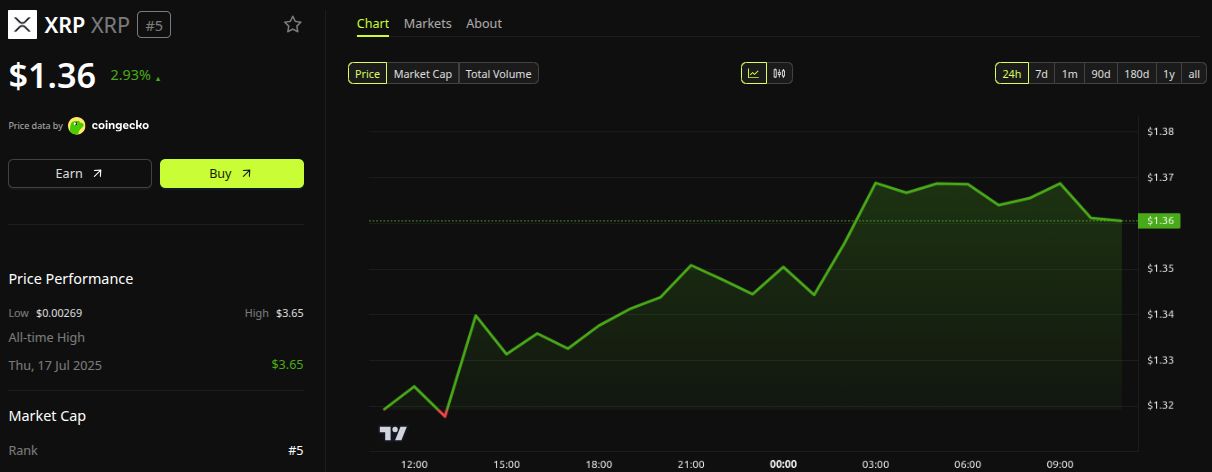Set chart range to 180d
Screen dimensions: 1212x472
click(1137, 73)
